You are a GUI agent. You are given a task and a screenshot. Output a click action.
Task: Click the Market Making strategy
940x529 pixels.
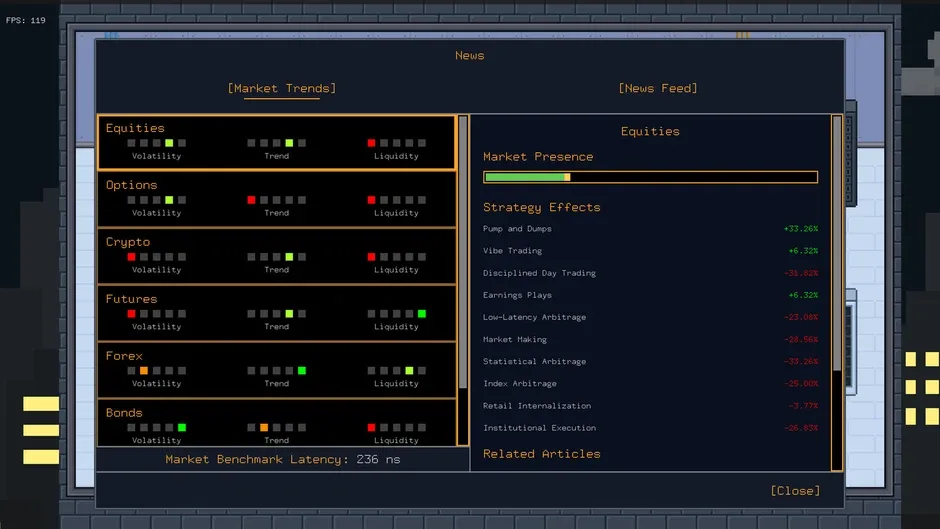click(514, 339)
